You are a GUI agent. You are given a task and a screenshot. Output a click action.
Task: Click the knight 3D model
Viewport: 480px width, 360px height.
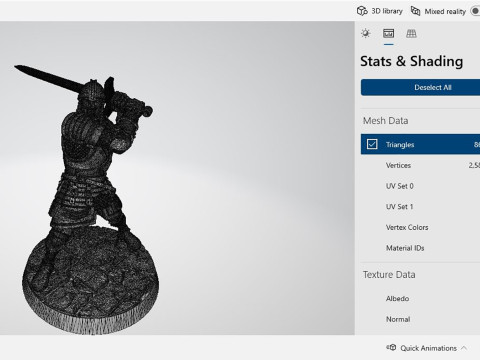[x=87, y=200]
